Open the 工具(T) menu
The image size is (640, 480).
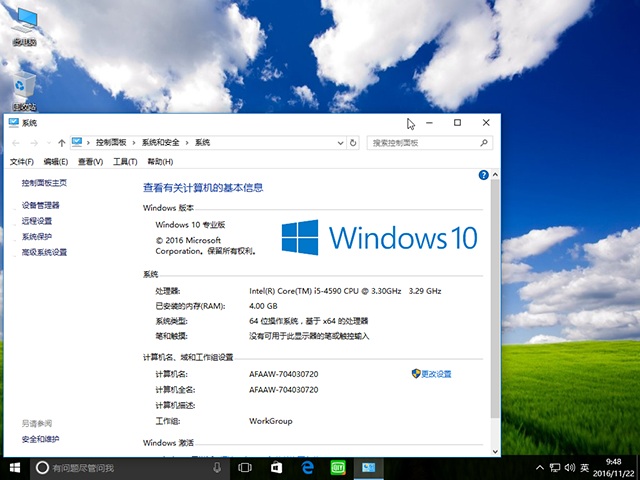pyautogui.click(x=125, y=162)
